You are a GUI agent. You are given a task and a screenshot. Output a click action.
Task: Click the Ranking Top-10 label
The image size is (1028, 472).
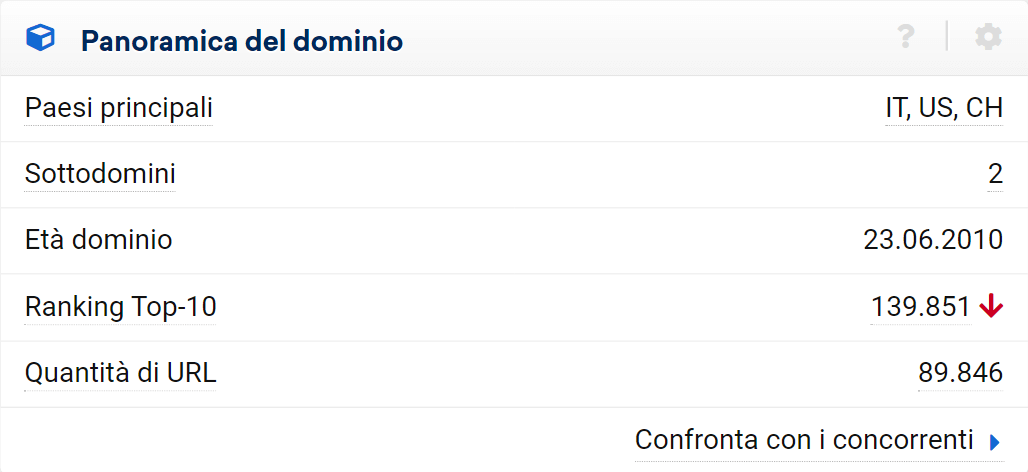(x=120, y=307)
